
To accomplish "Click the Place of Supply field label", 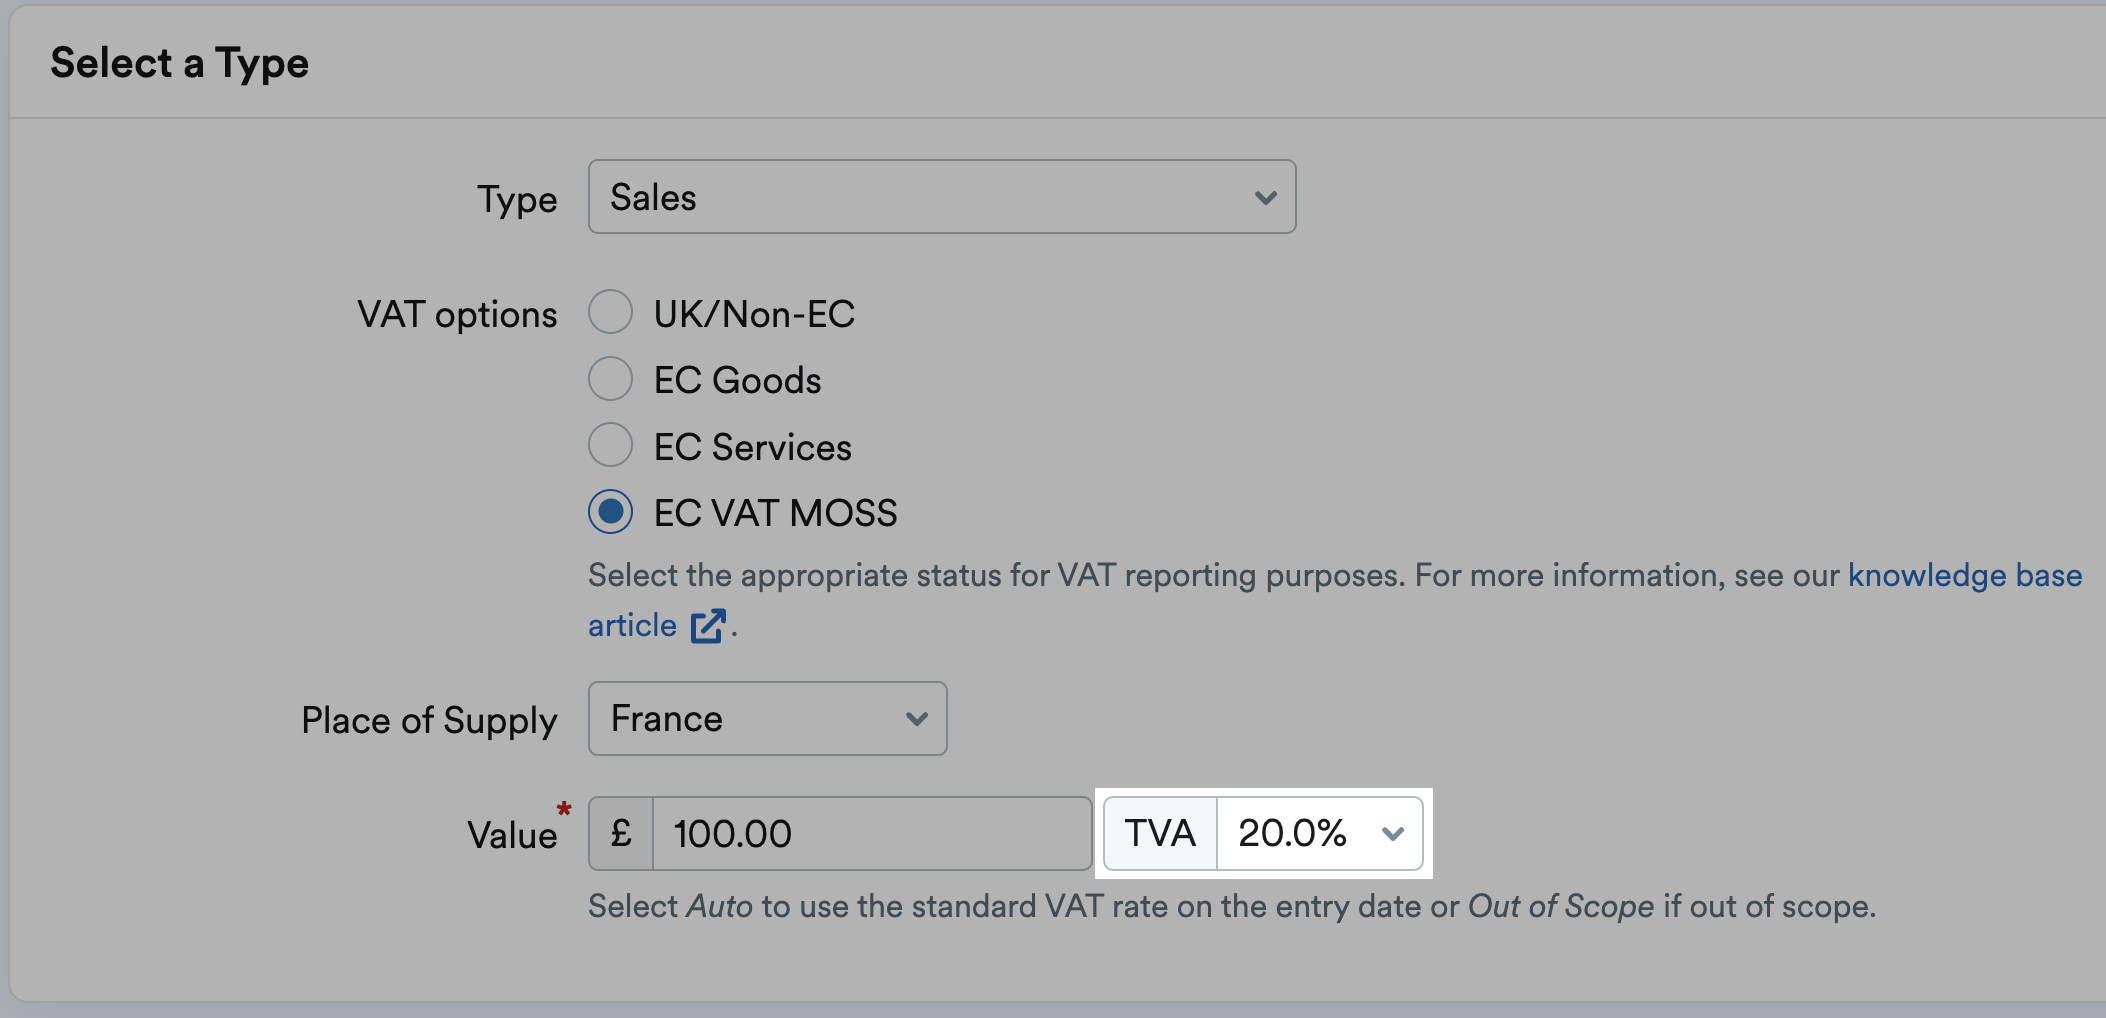I will pyautogui.click(x=429, y=721).
